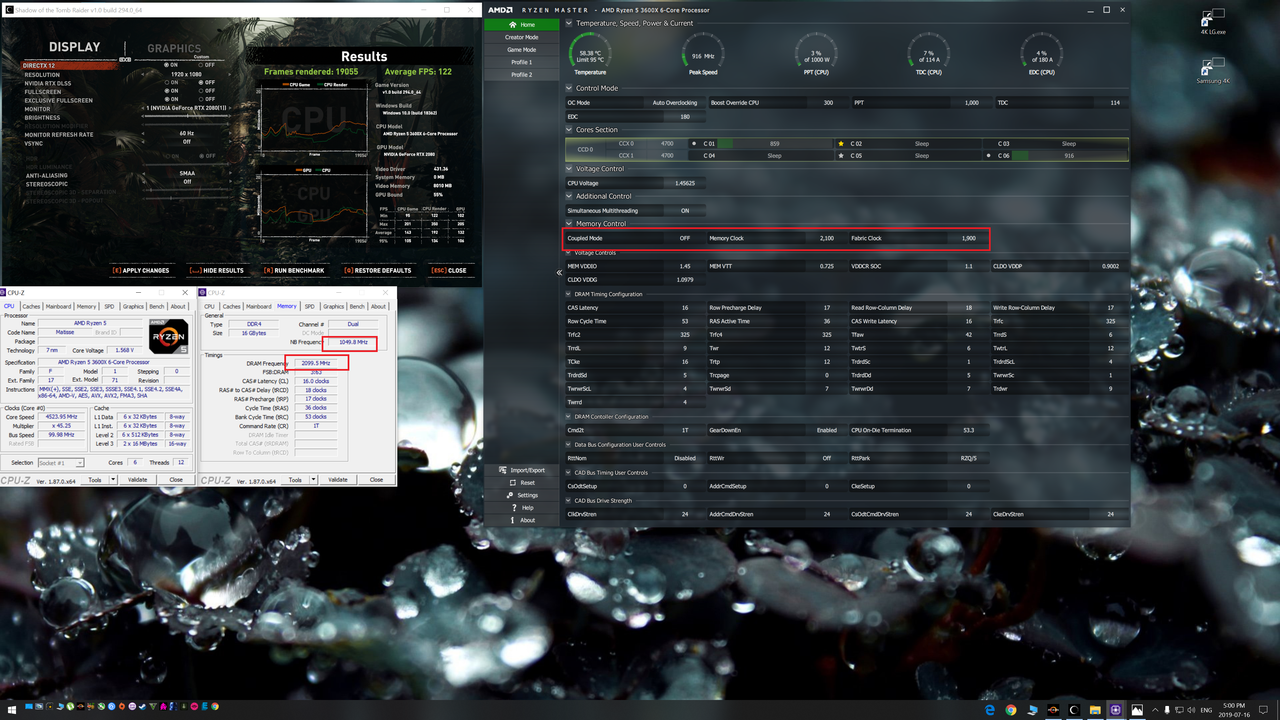Switch to Caches tab in CPU-Z CPU window
1280x720 pixels.
tap(32, 307)
